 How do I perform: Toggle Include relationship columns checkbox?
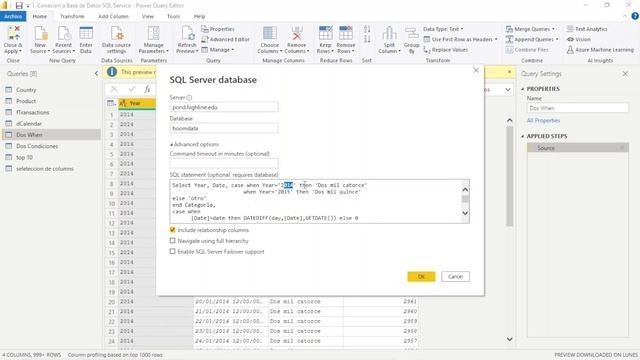coord(173,230)
